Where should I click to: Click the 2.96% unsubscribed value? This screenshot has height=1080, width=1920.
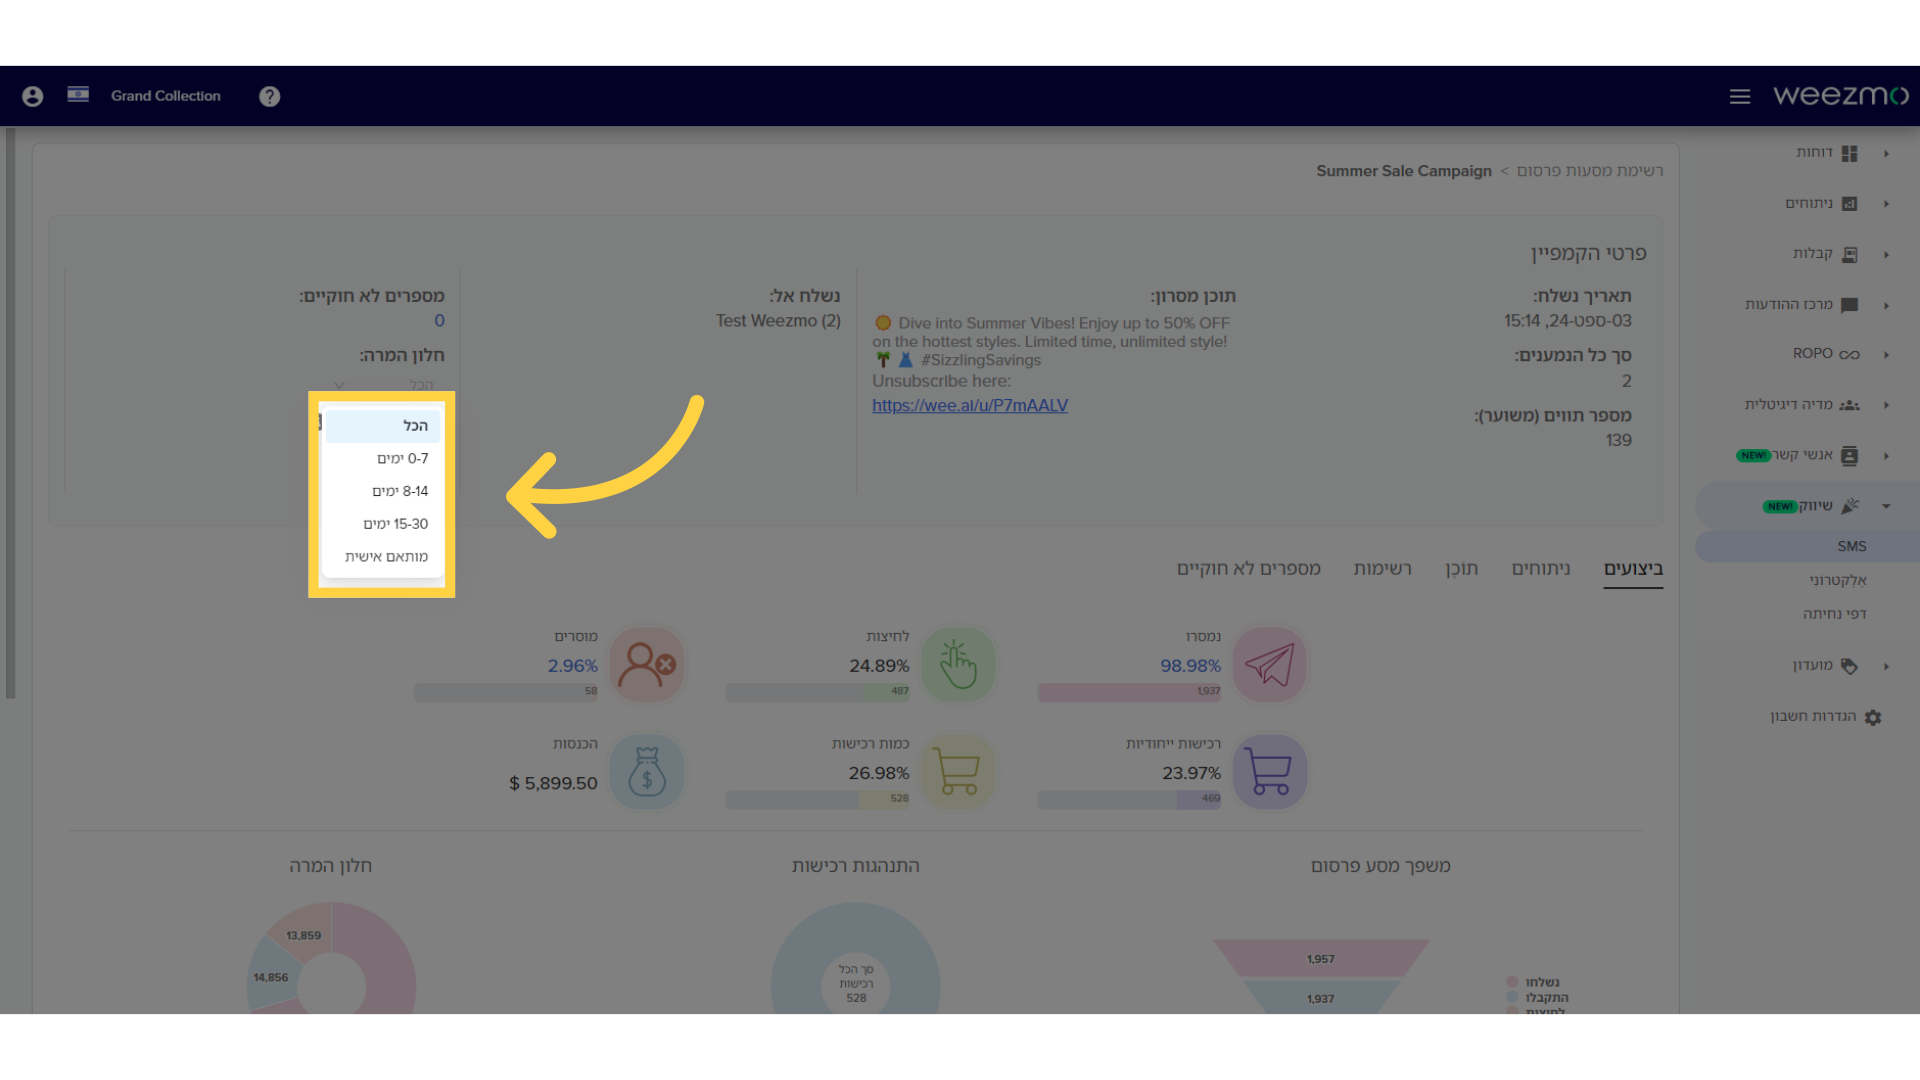[572, 666]
